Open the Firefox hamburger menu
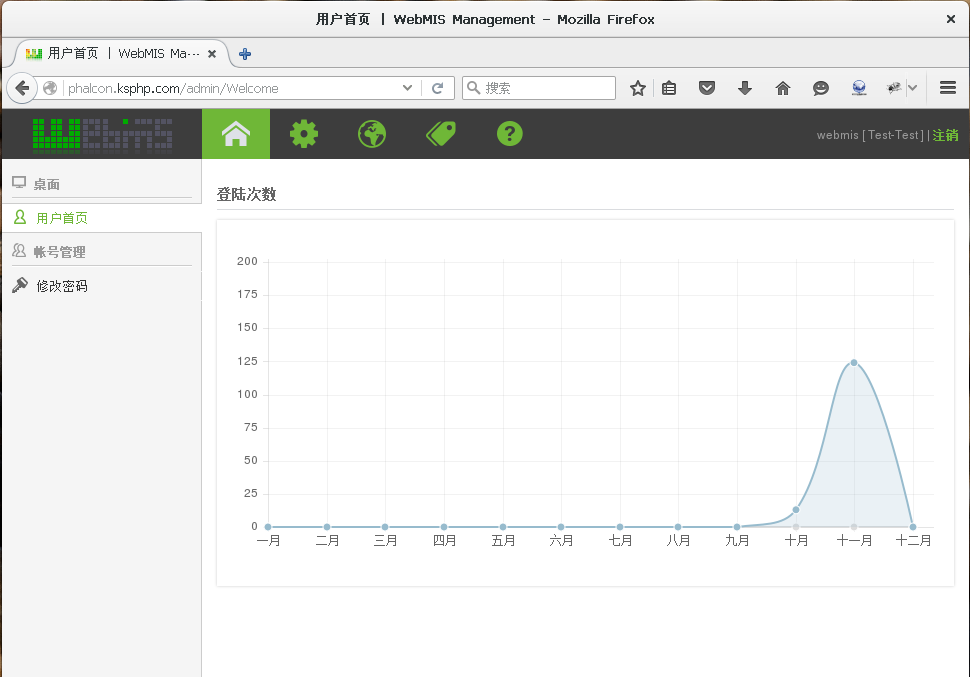Image resolution: width=970 pixels, height=677 pixels. pos(948,88)
